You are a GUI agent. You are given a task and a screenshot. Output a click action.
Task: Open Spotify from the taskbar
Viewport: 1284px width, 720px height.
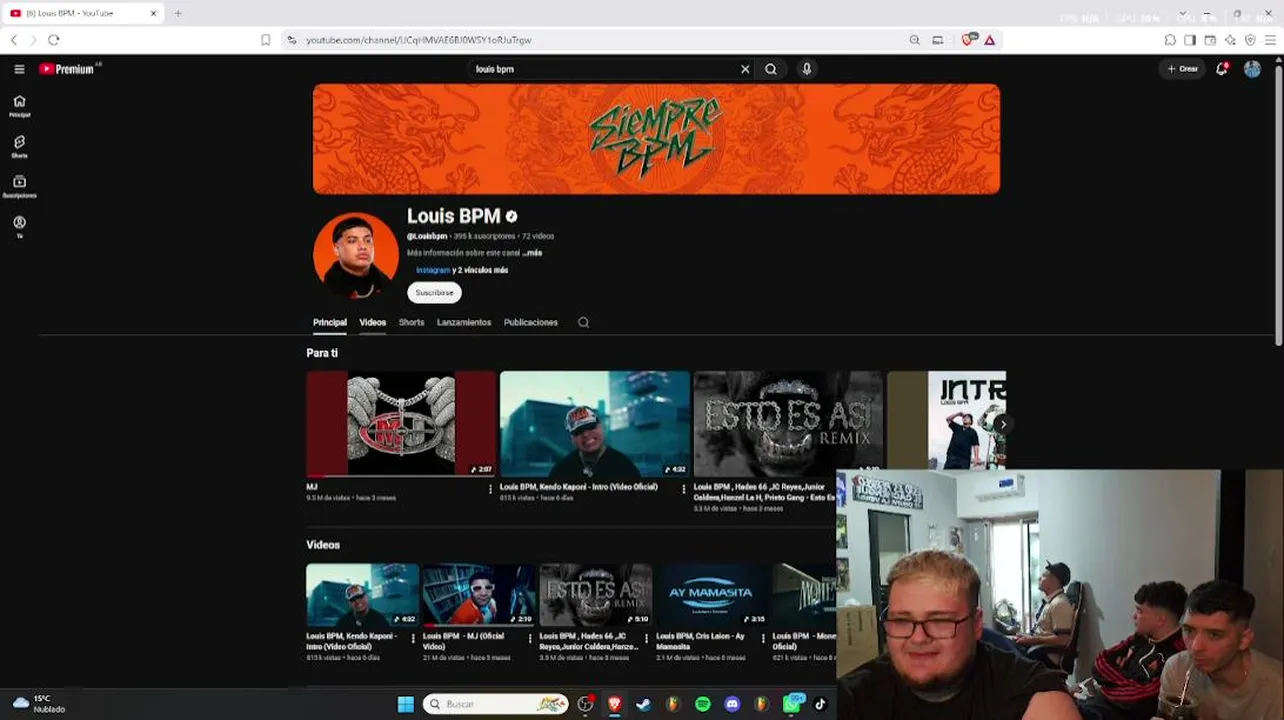tap(703, 704)
